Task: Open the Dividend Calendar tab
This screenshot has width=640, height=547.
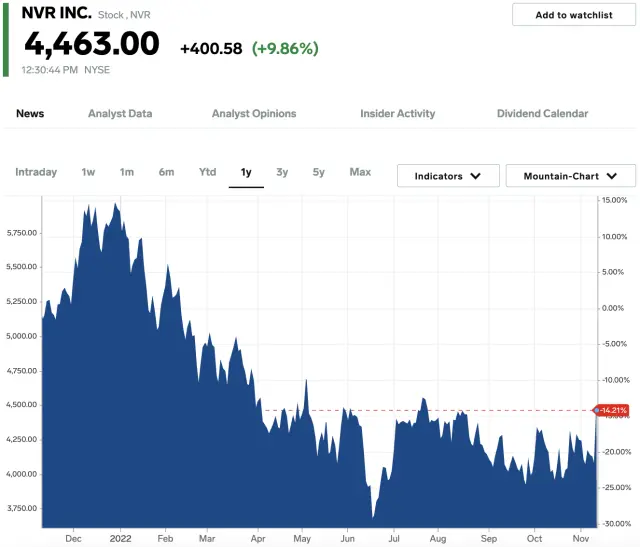Action: coord(542,114)
